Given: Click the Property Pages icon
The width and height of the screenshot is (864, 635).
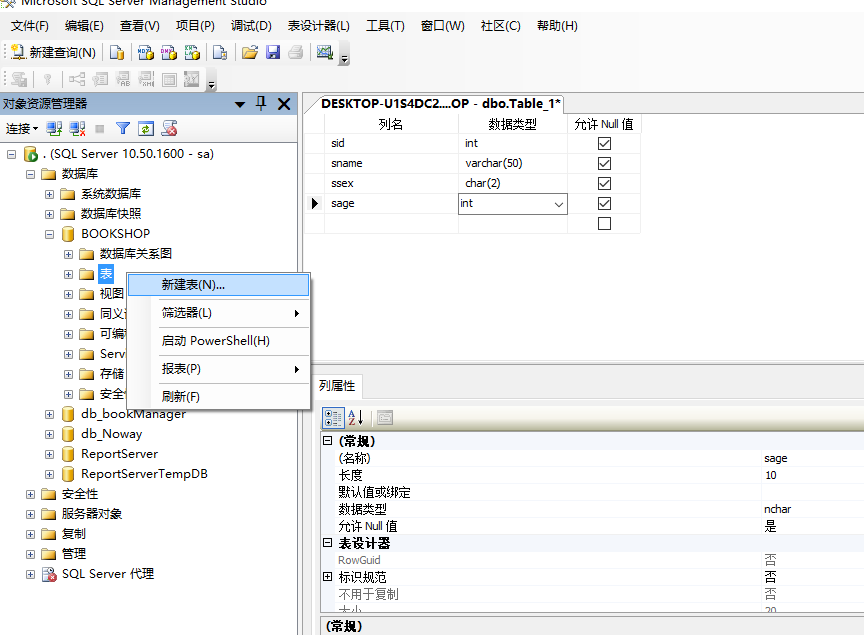Looking at the screenshot, I should pyautogui.click(x=385, y=418).
